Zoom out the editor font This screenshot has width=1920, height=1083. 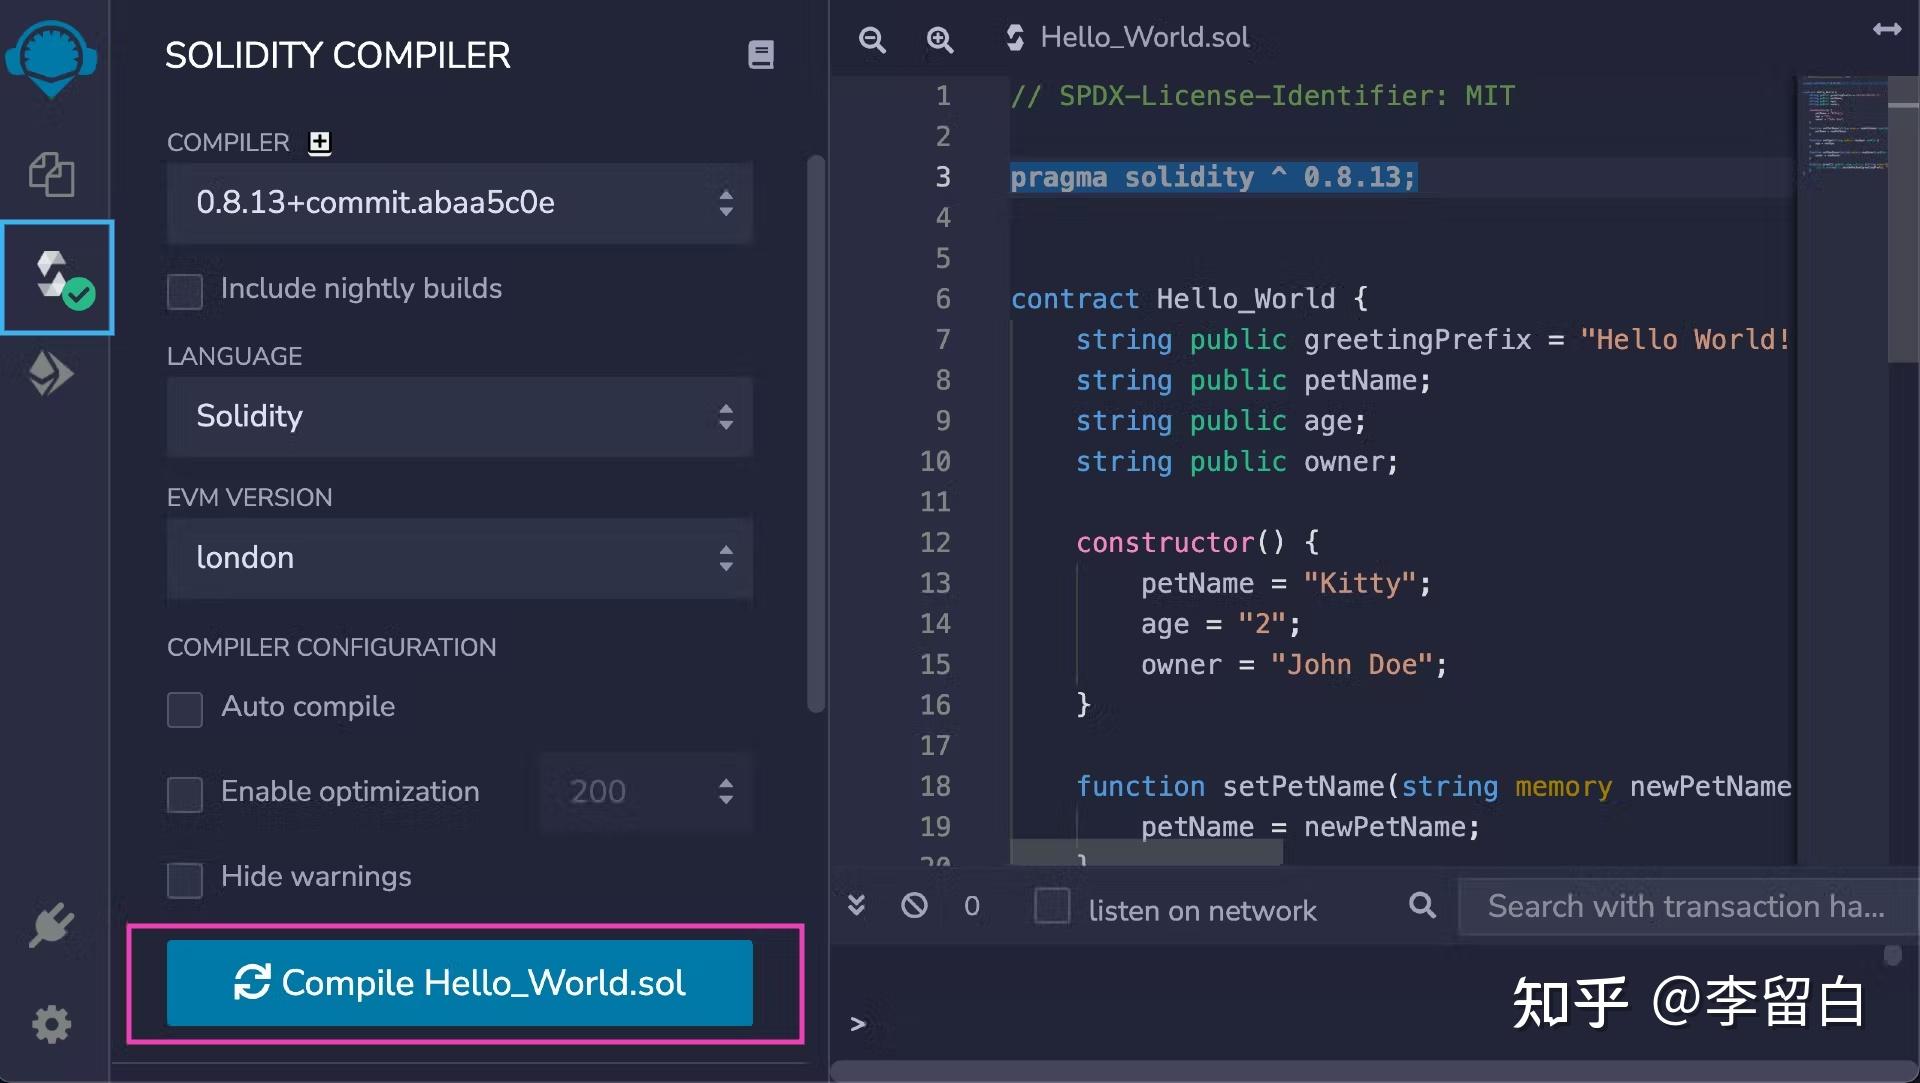coord(872,39)
